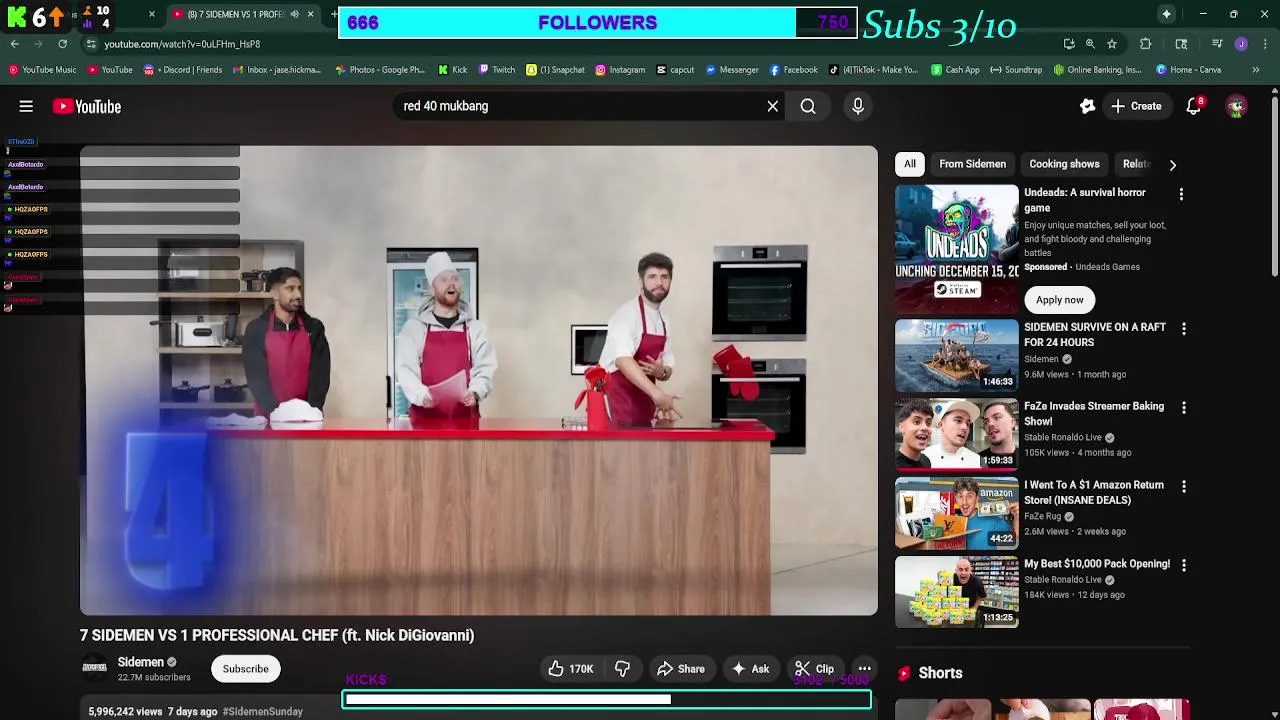
Task: Open the Twitch bookmark
Action: click(497, 70)
